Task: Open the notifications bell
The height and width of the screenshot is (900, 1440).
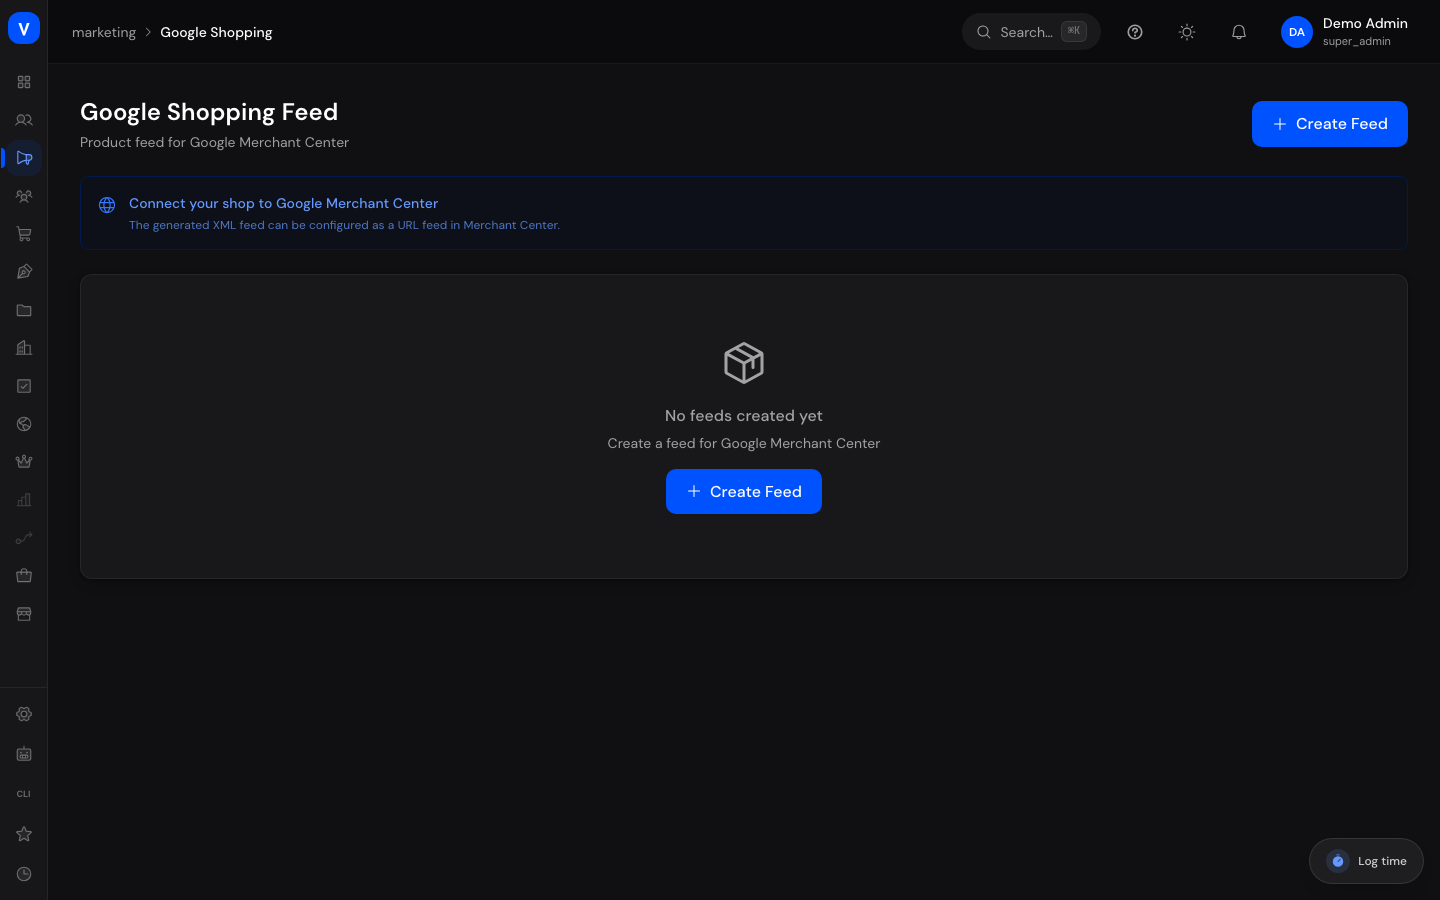Action: point(1239,32)
